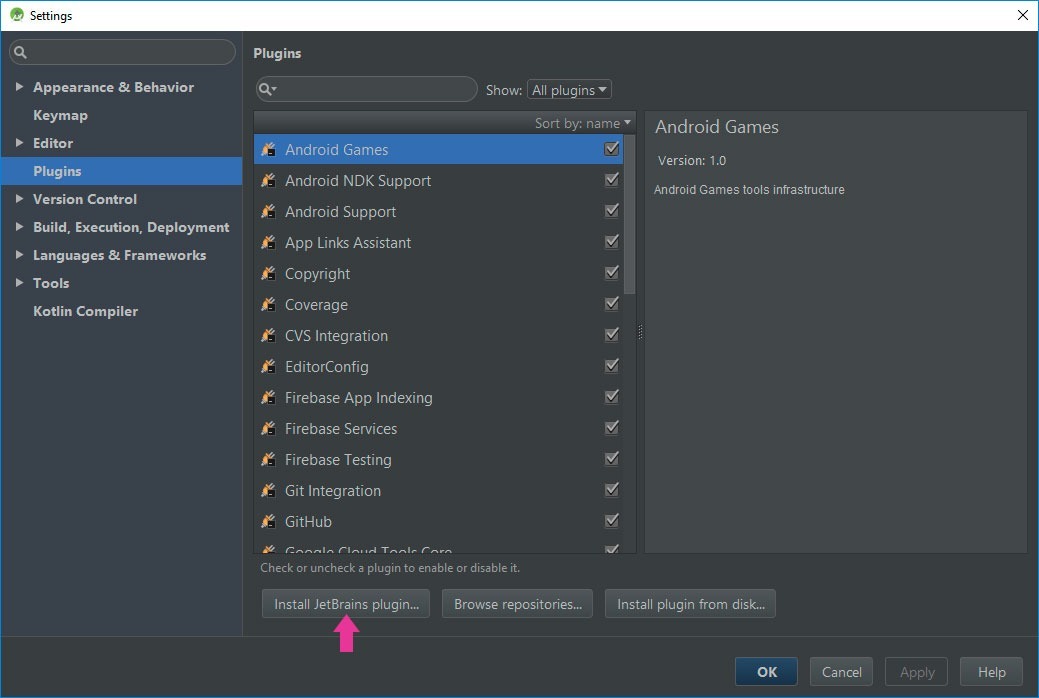
Task: Open the Keymap settings page
Action: (60, 115)
